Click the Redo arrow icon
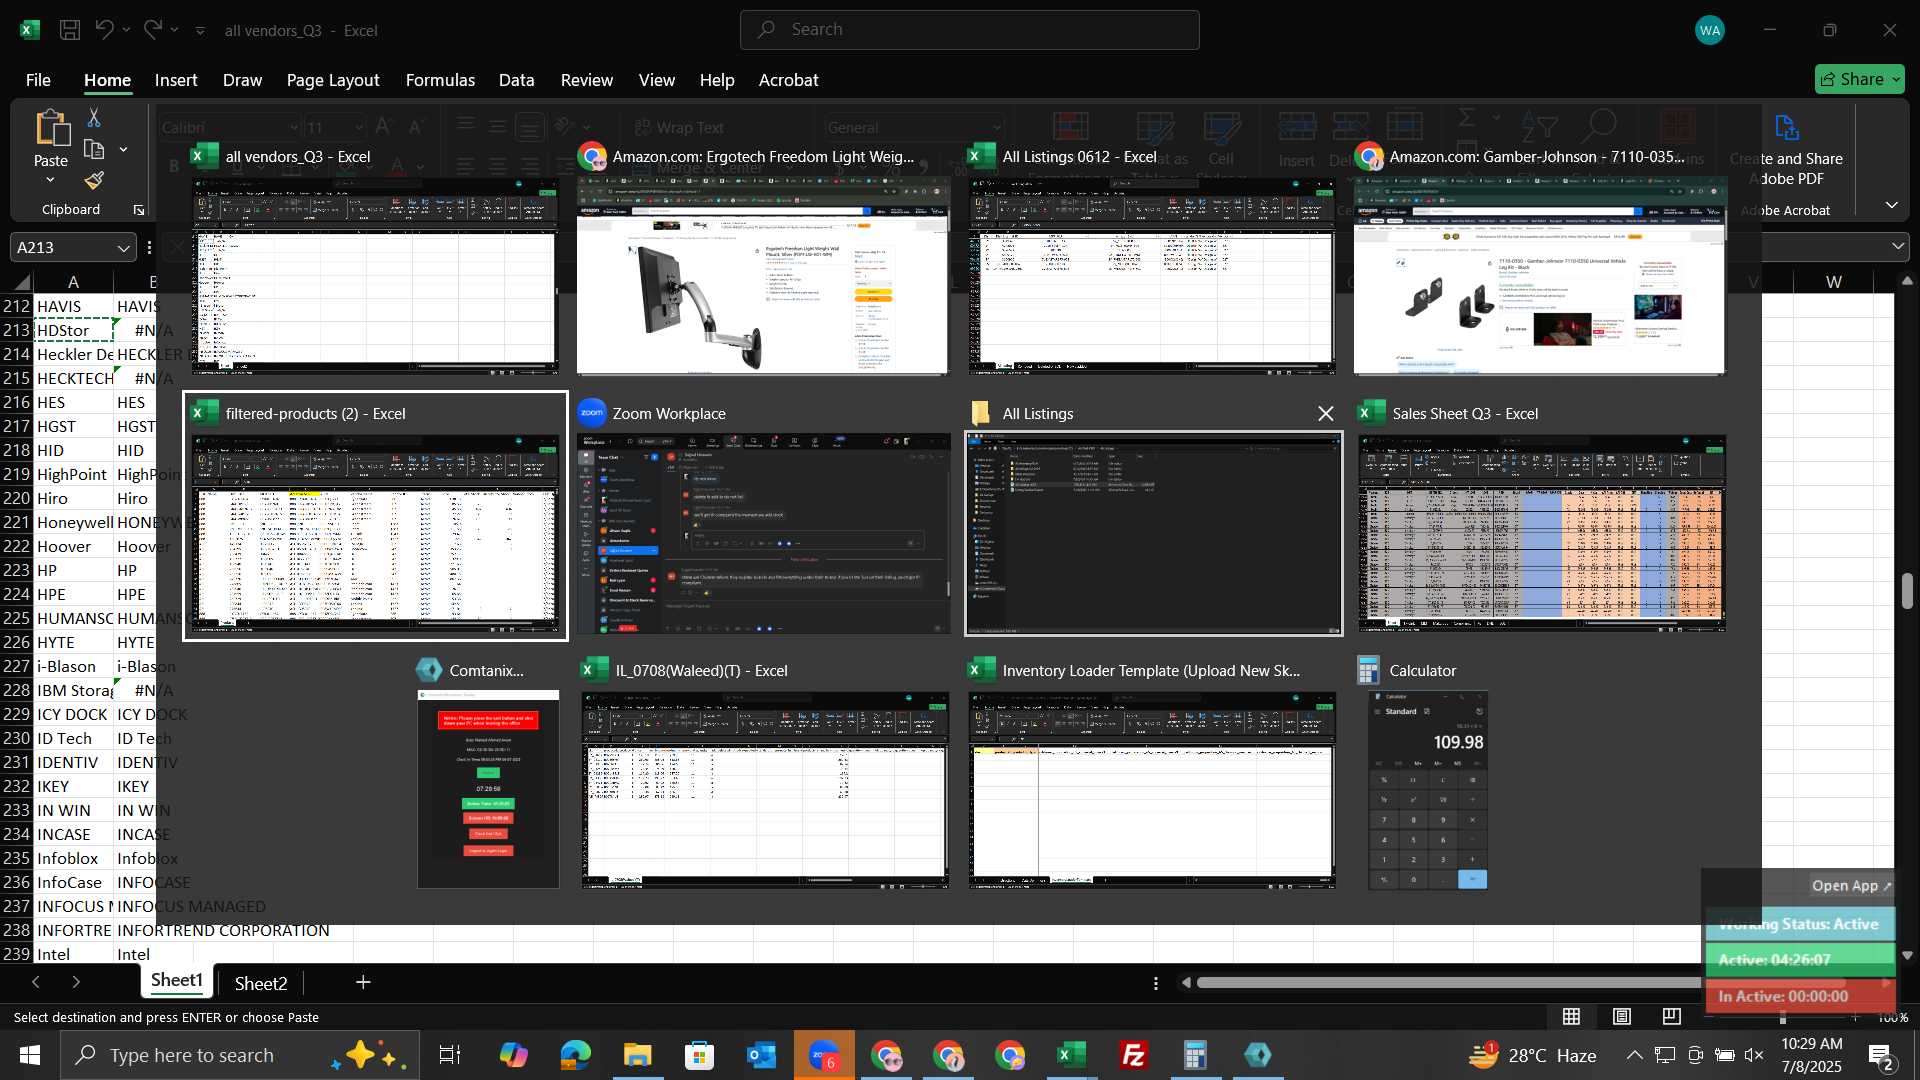Viewport: 1920px width, 1080px height. 152,30
